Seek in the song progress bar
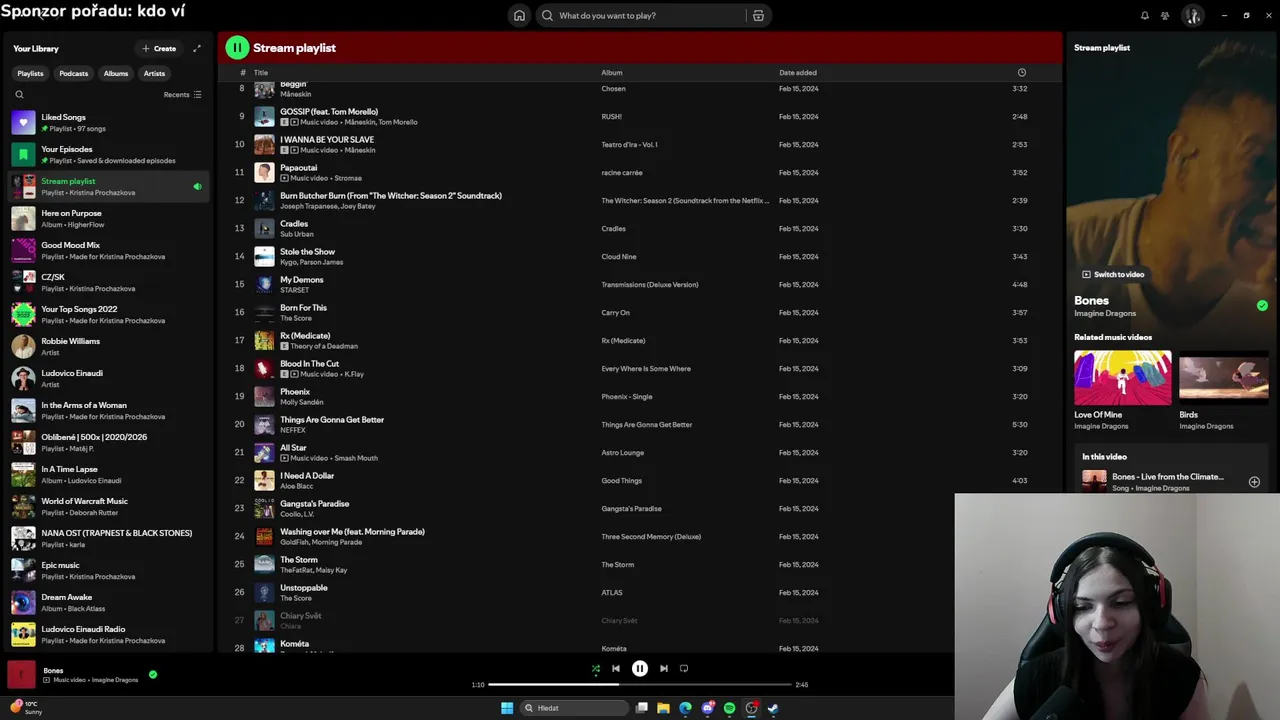The width and height of the screenshot is (1280, 720). coord(640,684)
